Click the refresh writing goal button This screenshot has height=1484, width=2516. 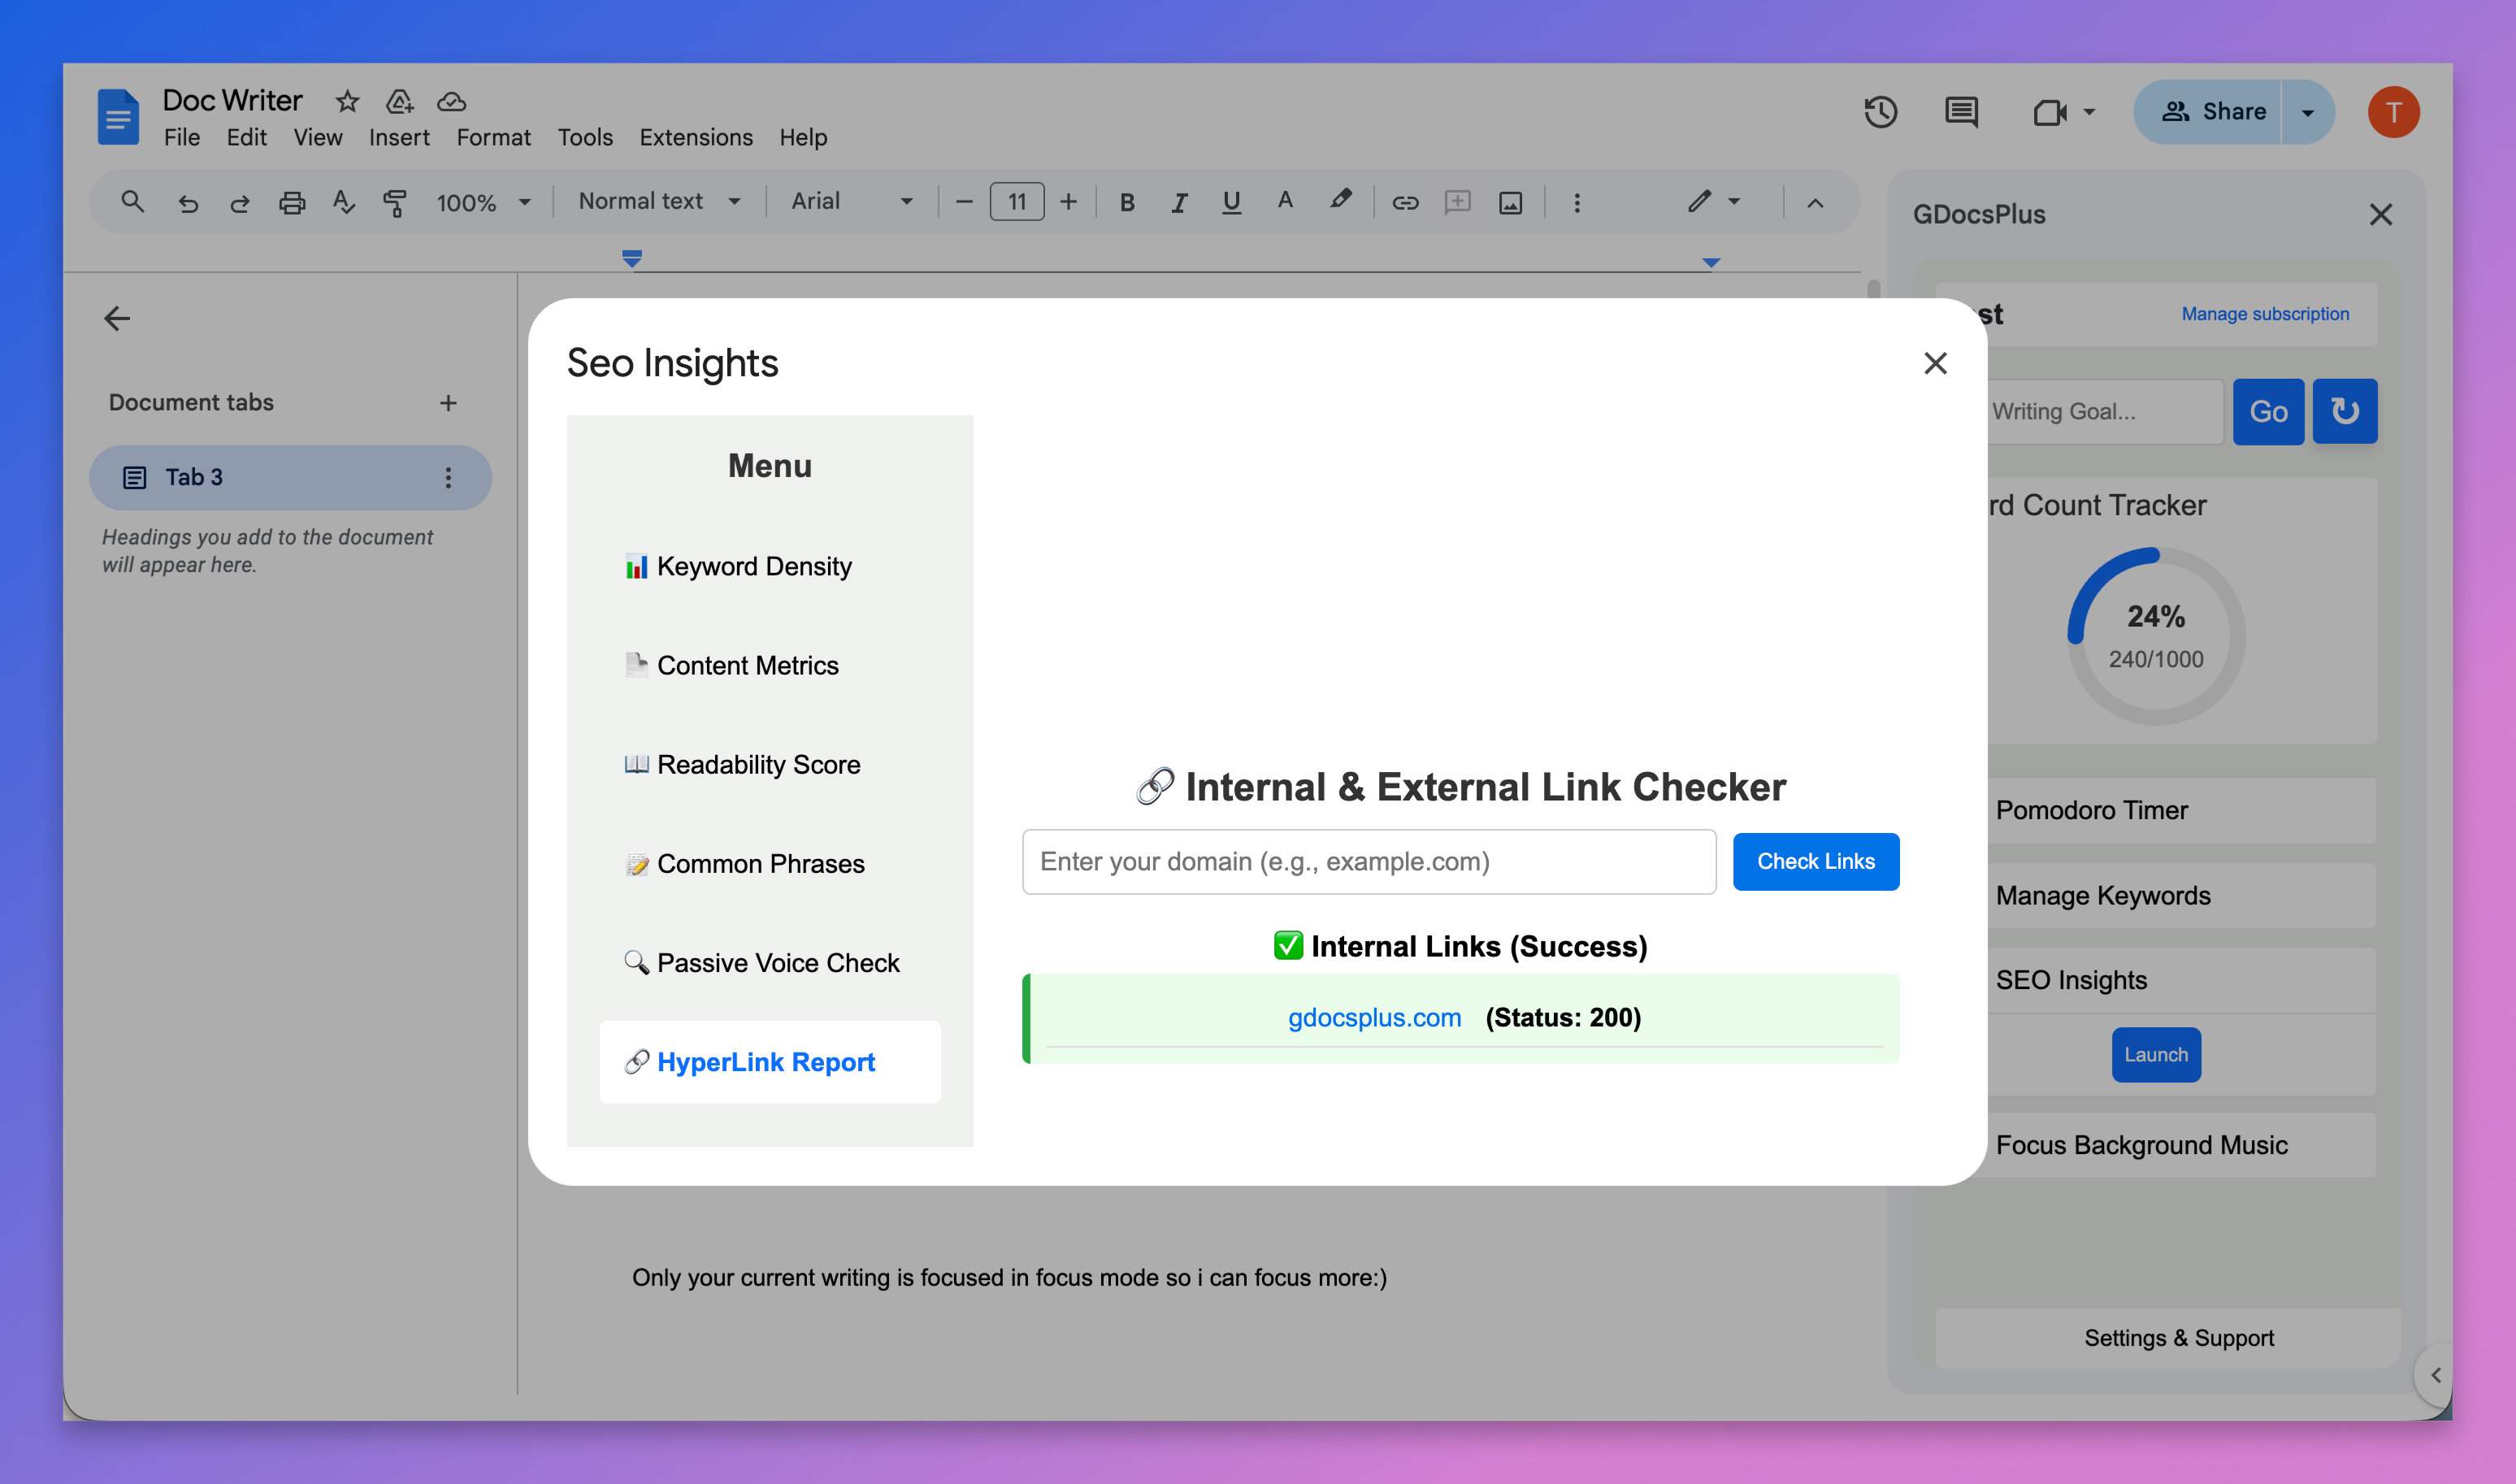(2344, 411)
